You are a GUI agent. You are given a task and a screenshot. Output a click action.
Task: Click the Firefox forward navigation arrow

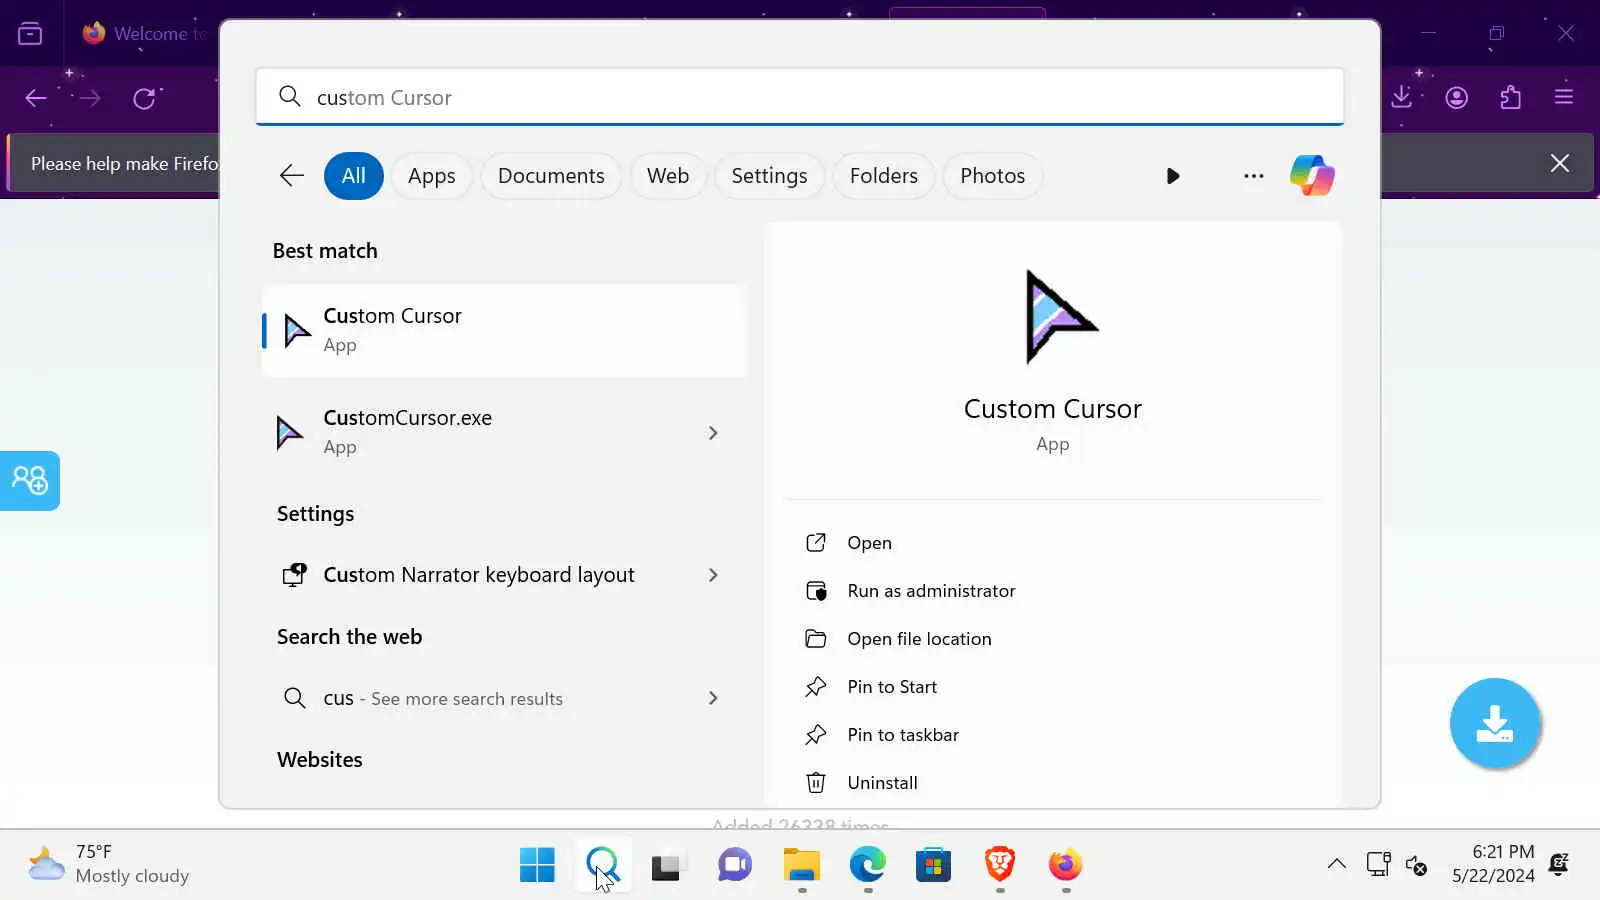[x=90, y=98]
